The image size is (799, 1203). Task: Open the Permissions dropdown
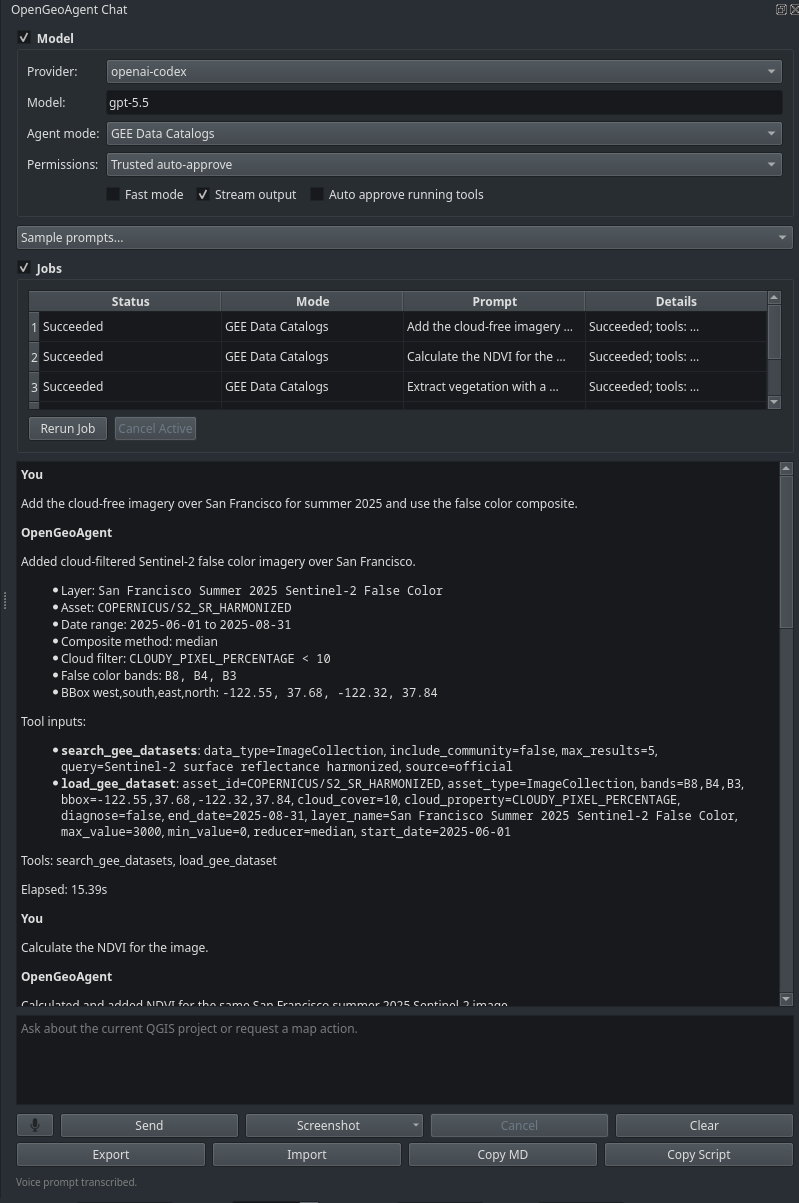point(444,164)
